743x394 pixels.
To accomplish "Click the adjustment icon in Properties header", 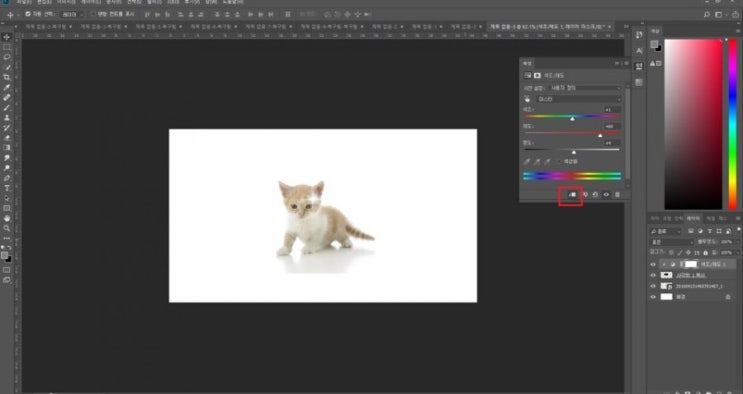I will (x=527, y=75).
